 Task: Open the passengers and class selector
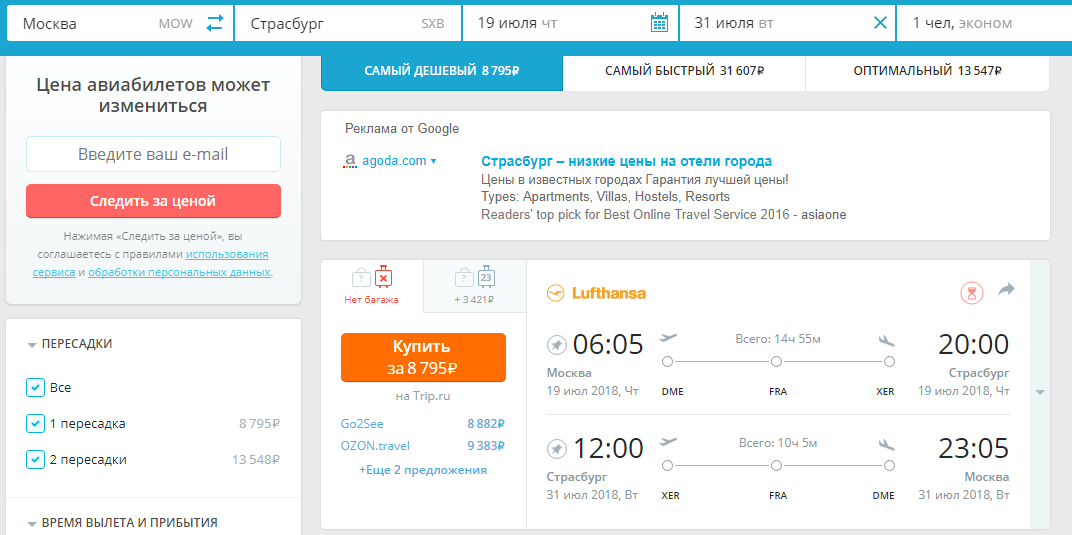[x=984, y=23]
